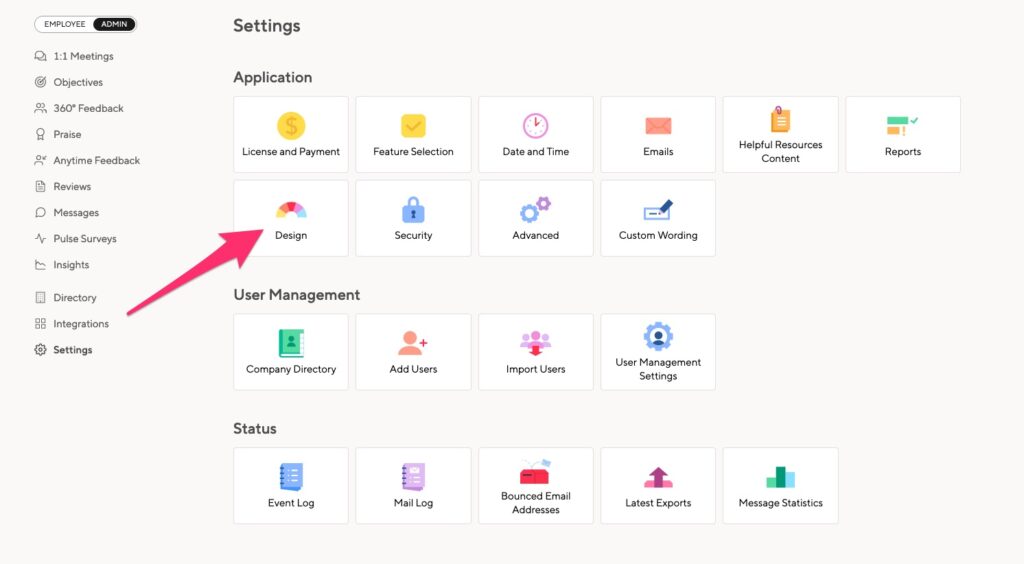The image size is (1024, 564).
Task: Click the Add Users person icon
Action: click(413, 343)
